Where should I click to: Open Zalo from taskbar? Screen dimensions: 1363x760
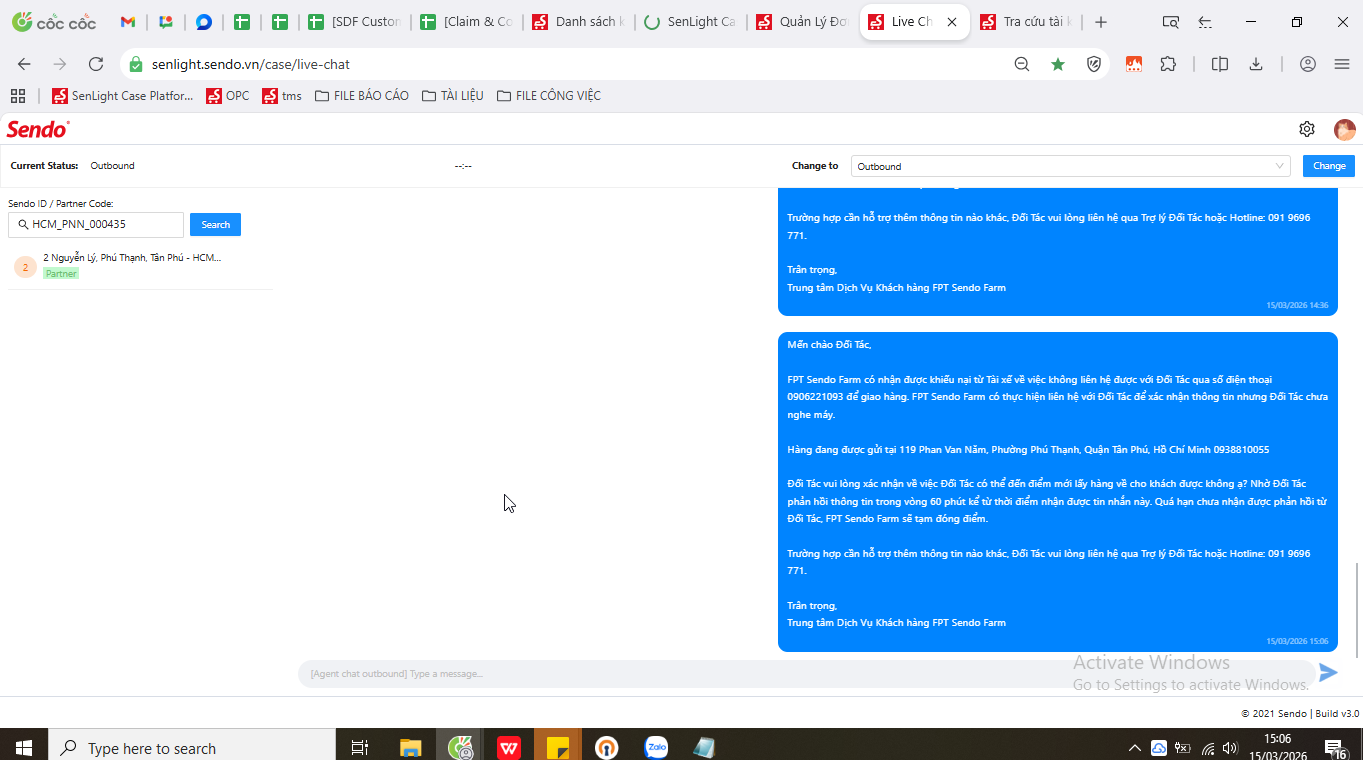(x=656, y=747)
